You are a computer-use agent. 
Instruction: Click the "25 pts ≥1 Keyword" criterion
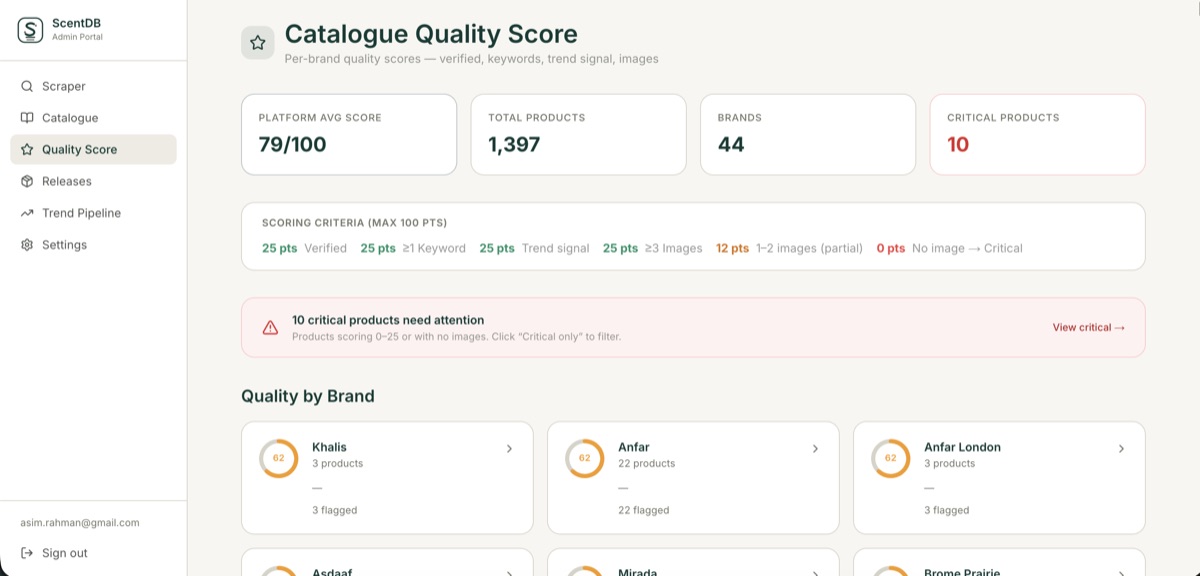coord(413,248)
